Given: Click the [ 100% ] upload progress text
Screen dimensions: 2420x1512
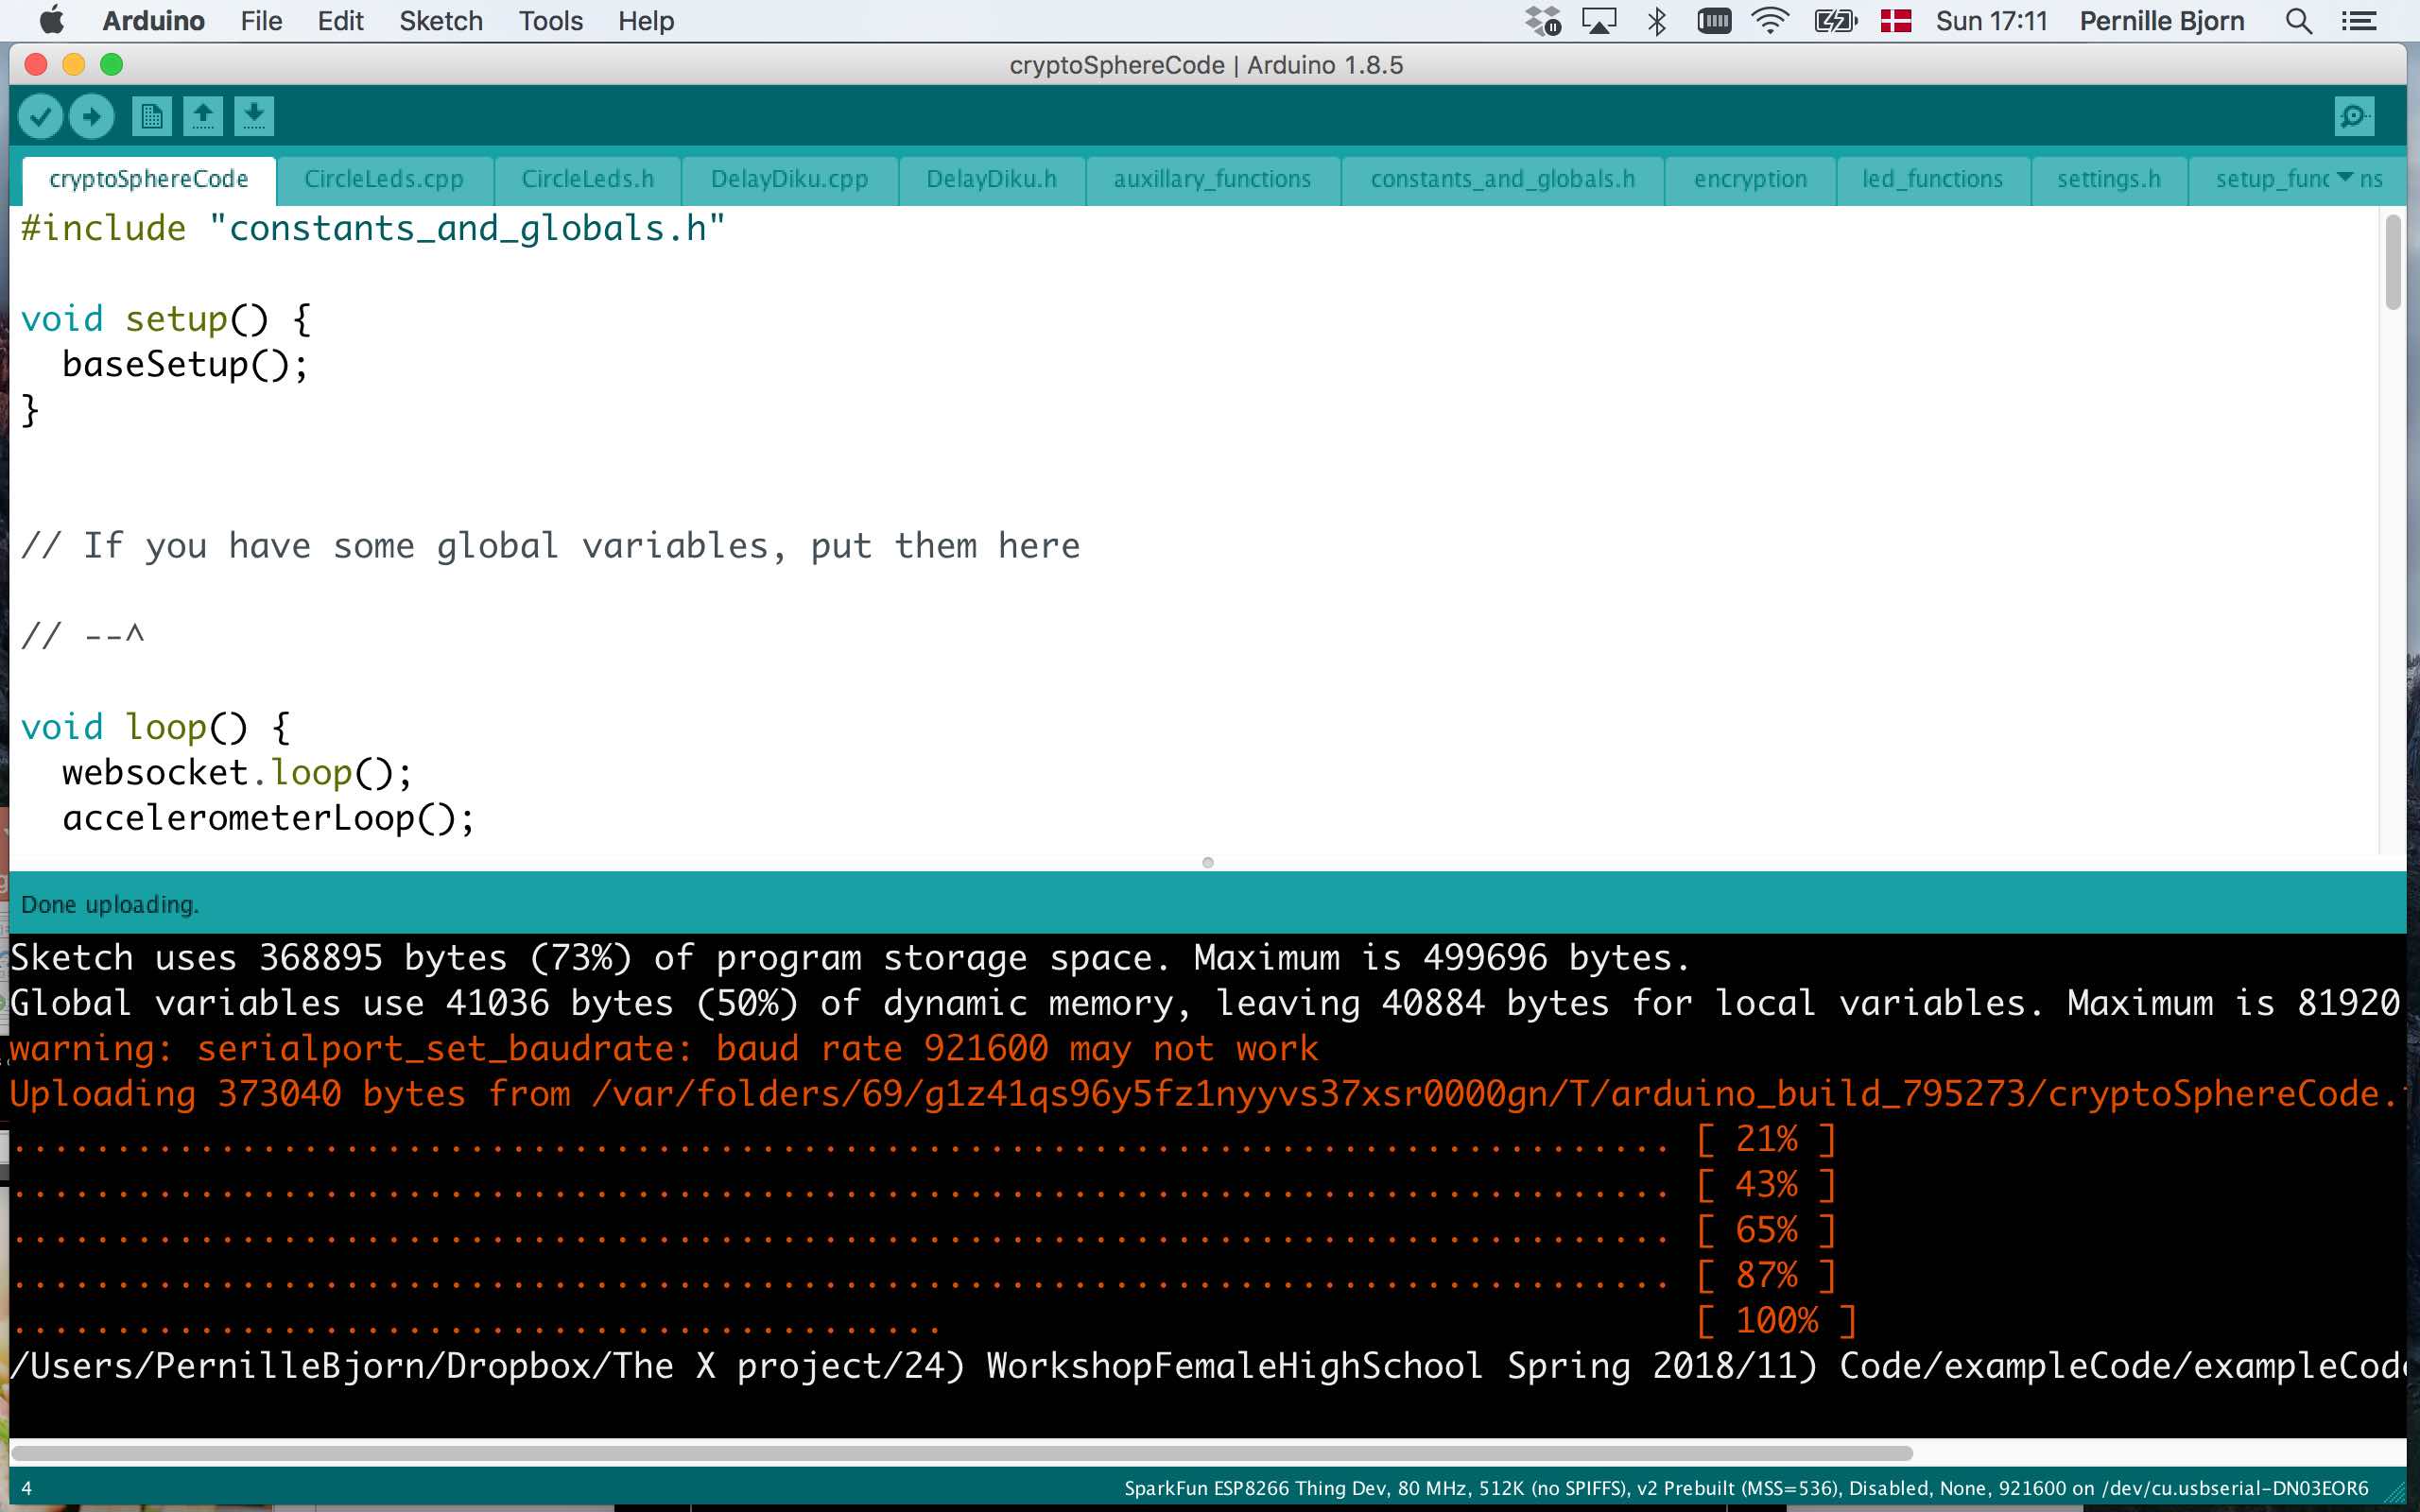Looking at the screenshot, I should tap(1777, 1321).
